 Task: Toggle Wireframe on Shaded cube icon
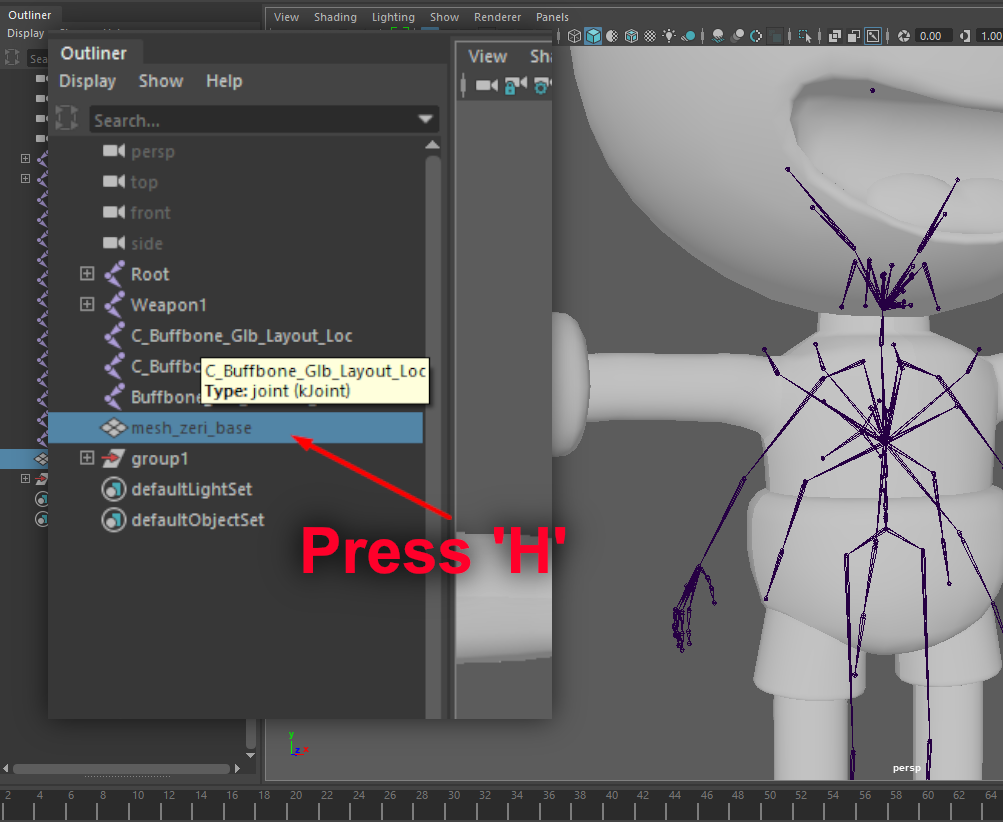tap(631, 36)
